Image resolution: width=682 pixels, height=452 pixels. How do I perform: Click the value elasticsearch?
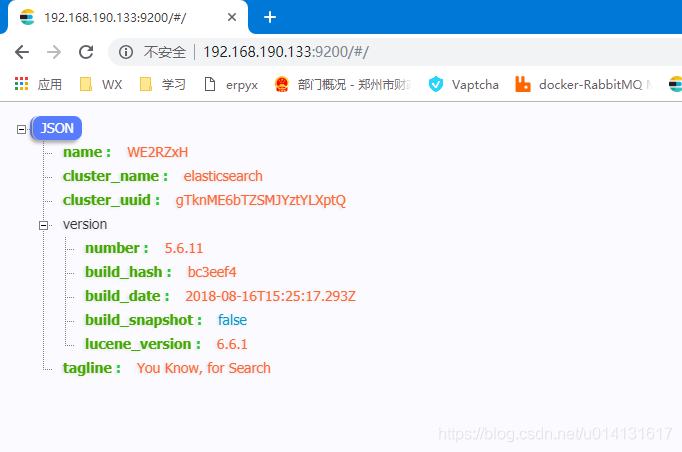[223, 176]
